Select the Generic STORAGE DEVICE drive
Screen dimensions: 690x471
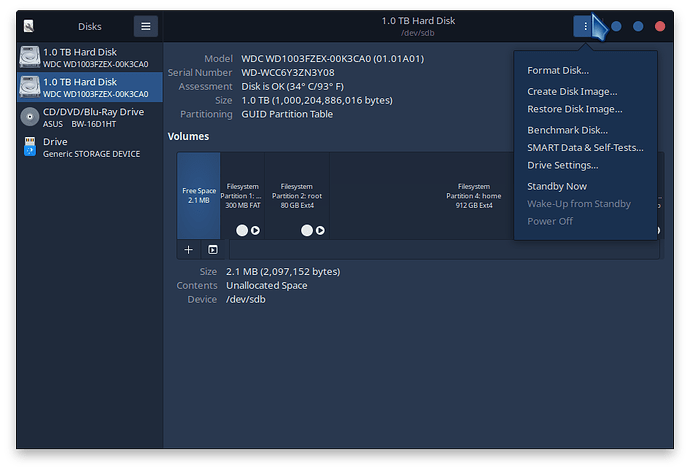coord(90,147)
